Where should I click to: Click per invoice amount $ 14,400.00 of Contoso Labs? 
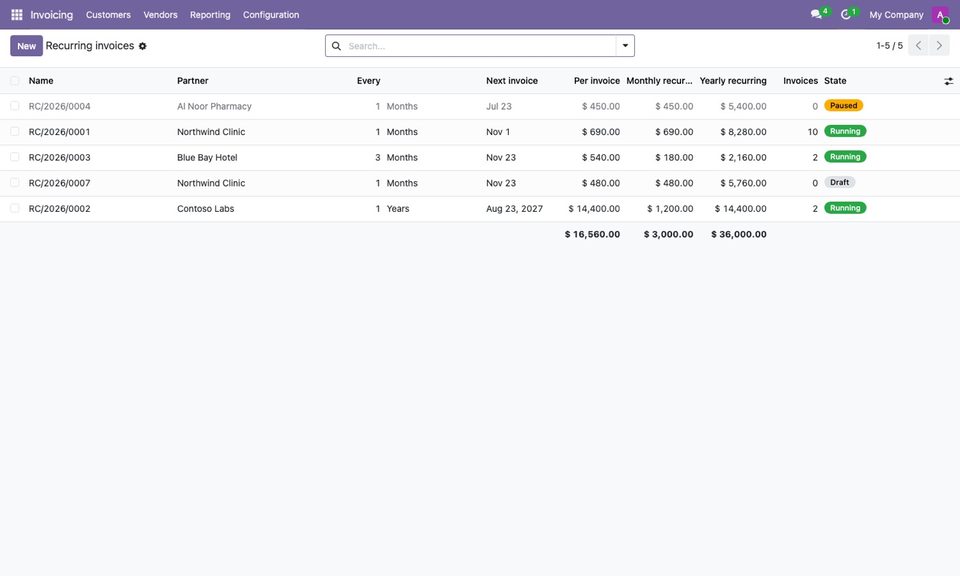(x=594, y=209)
